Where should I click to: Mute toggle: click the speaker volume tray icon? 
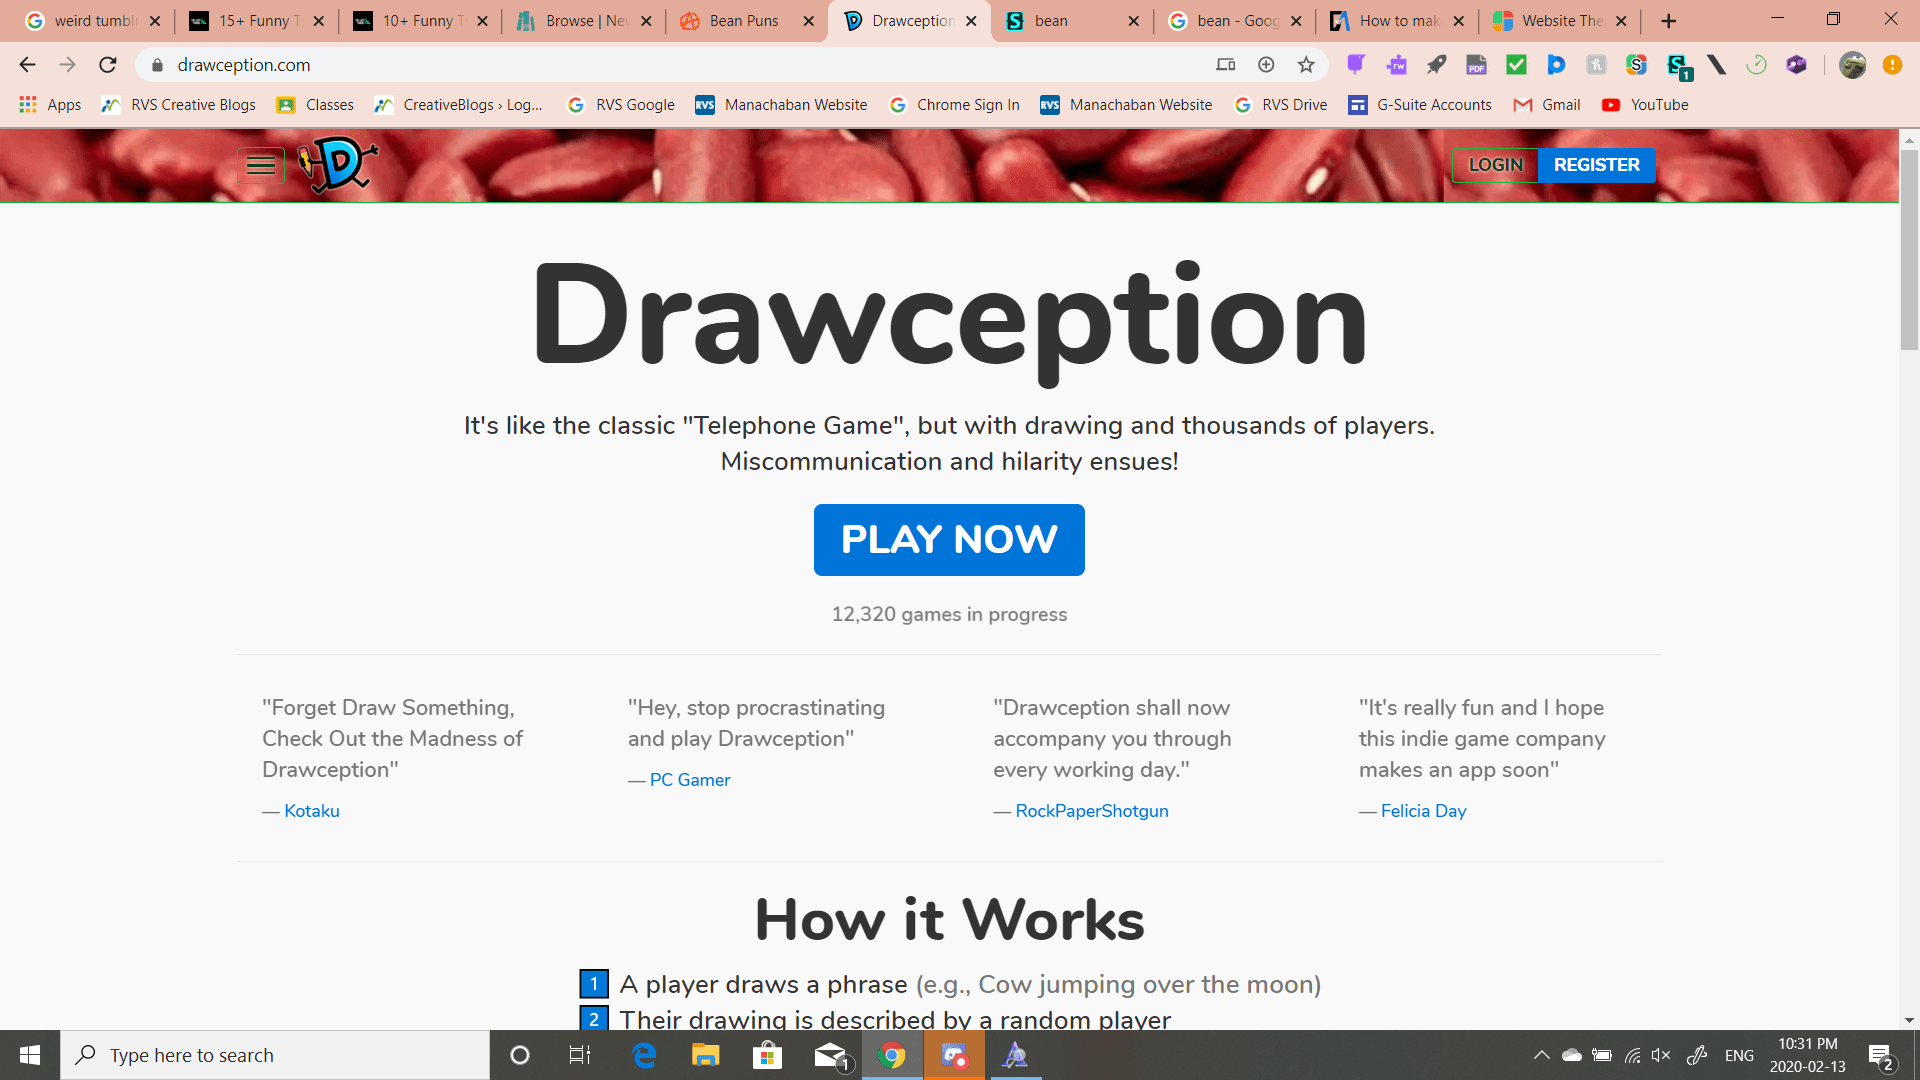[1661, 1055]
